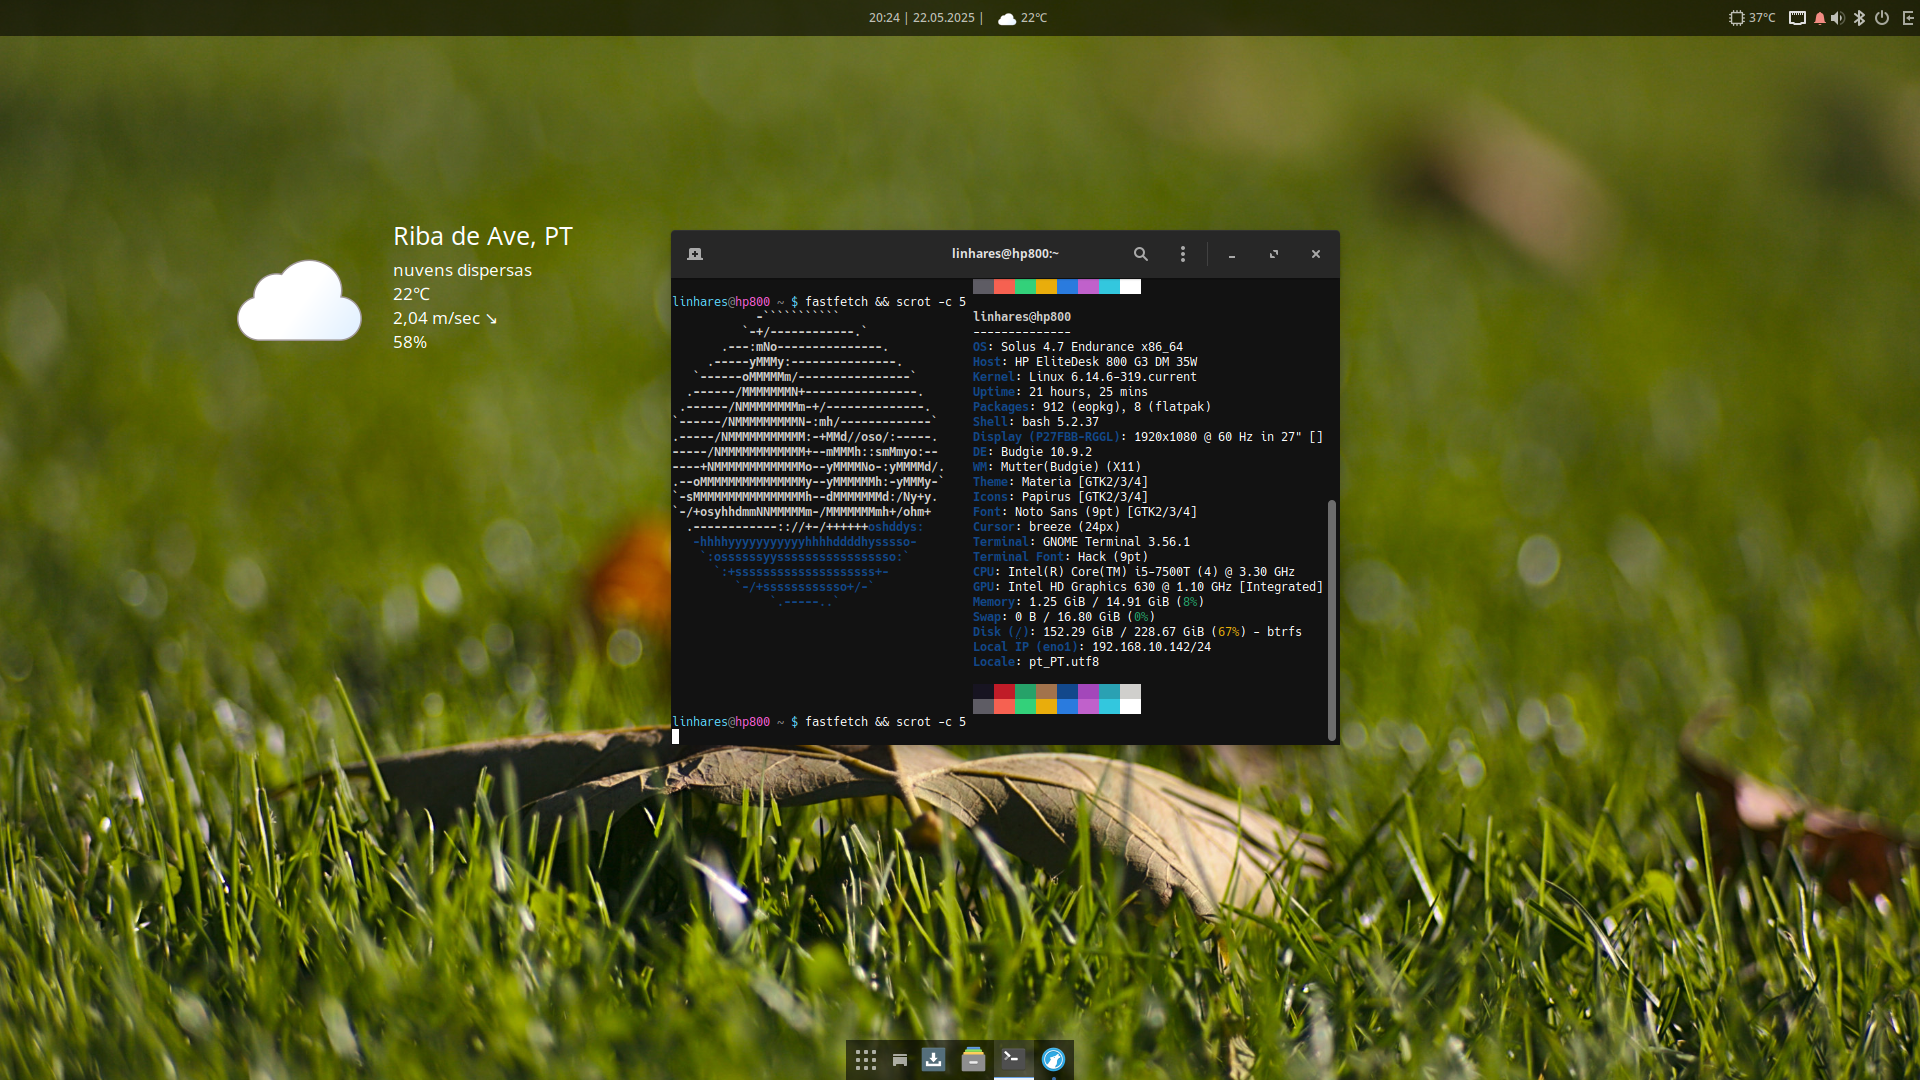Launch the LibreWolf browser from the dock

pos(1053,1060)
